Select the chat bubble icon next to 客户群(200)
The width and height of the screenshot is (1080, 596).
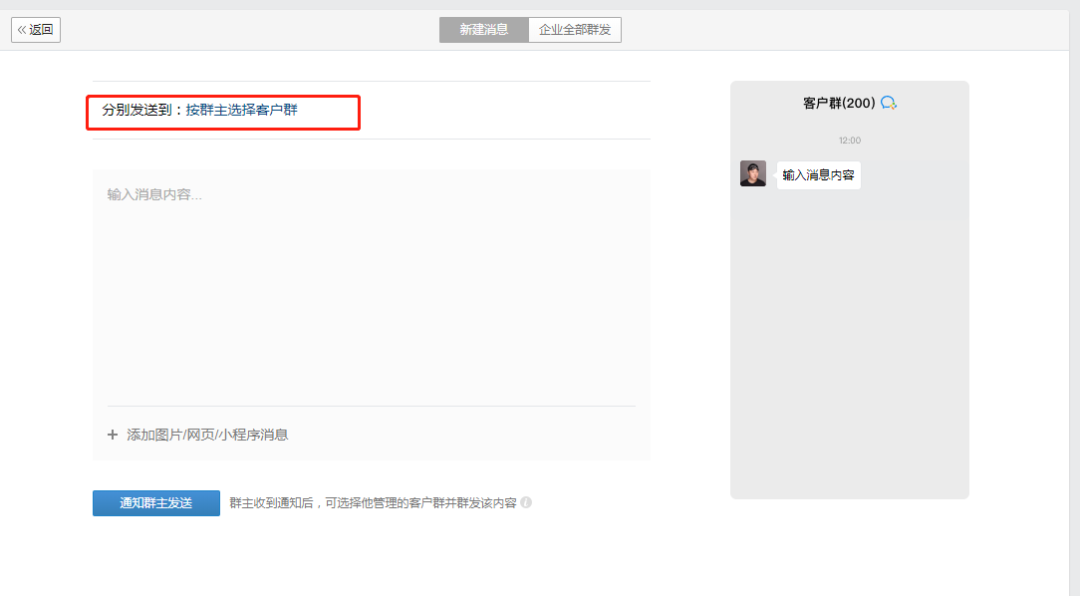[889, 103]
